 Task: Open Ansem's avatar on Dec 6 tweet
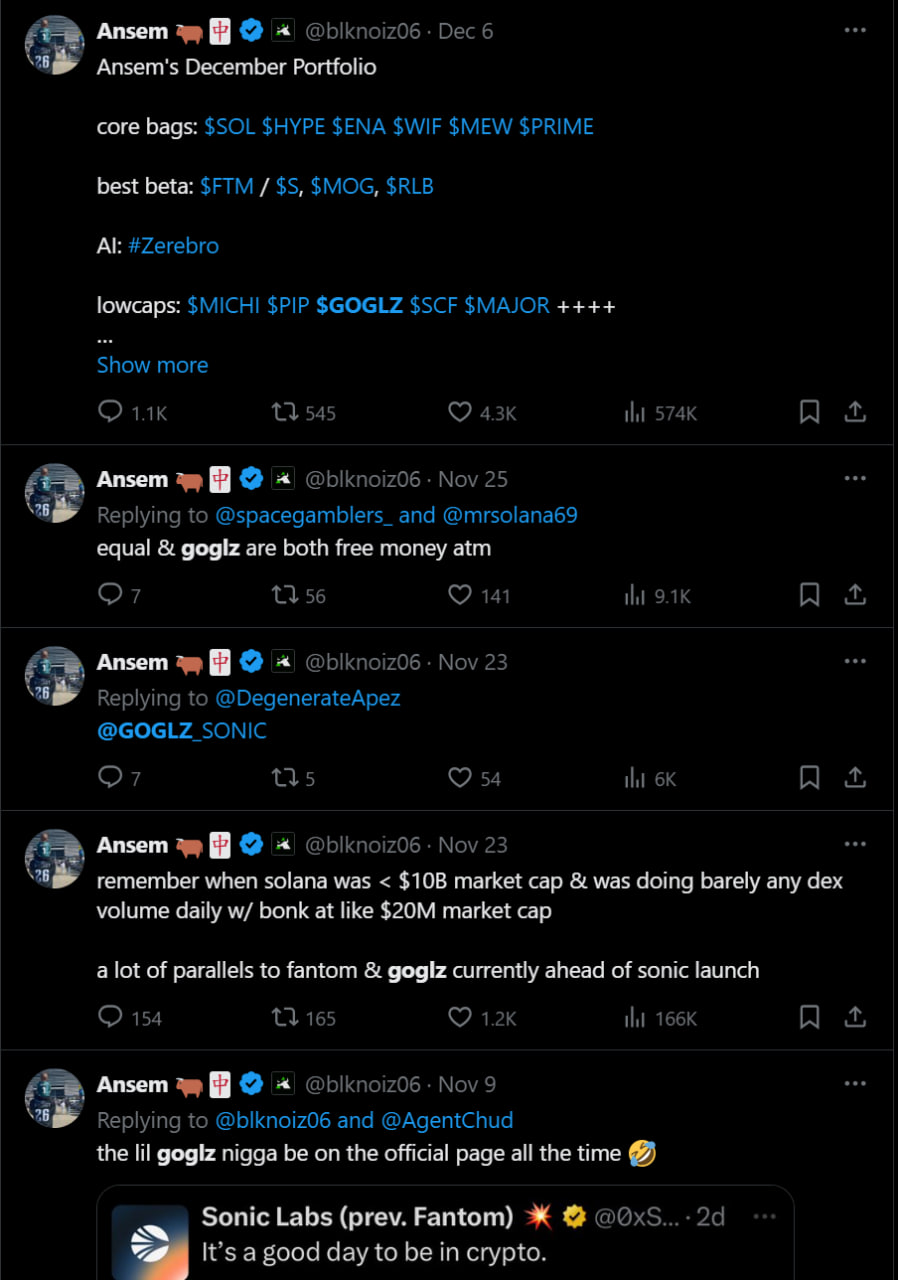pos(54,46)
